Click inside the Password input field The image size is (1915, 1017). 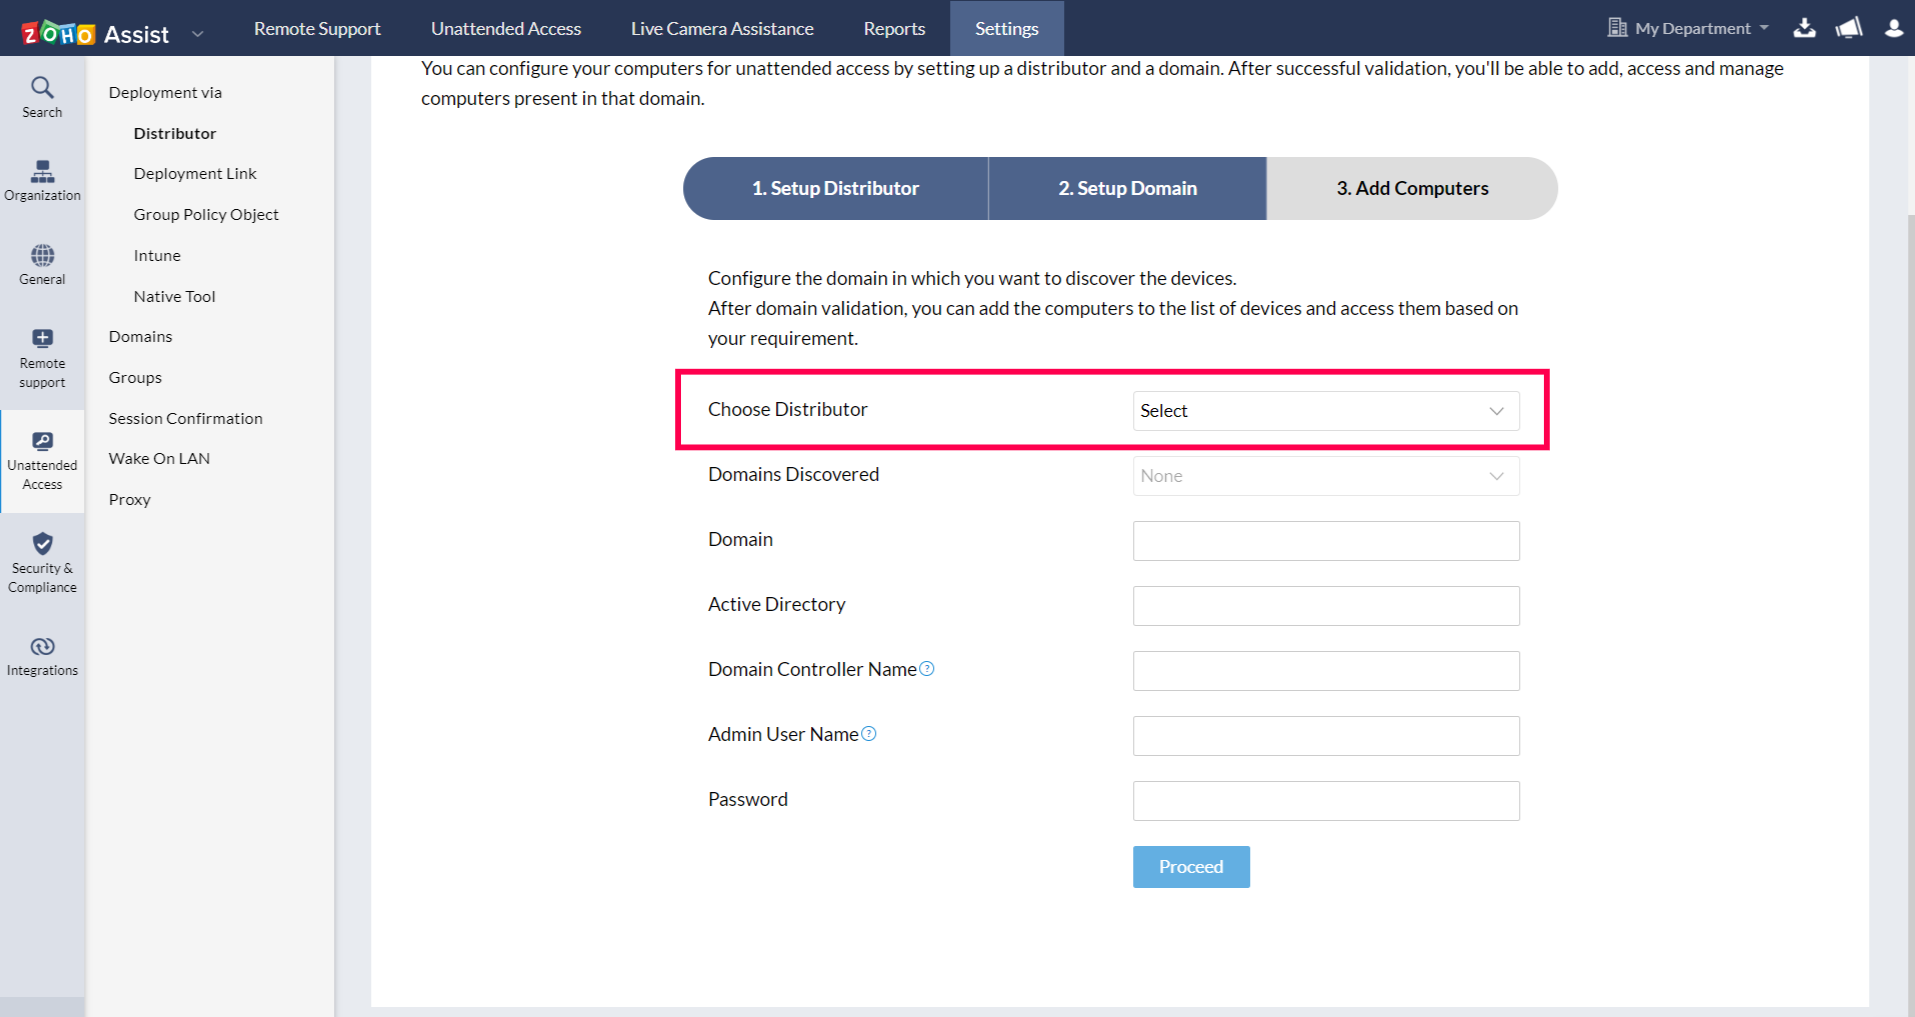coord(1325,800)
